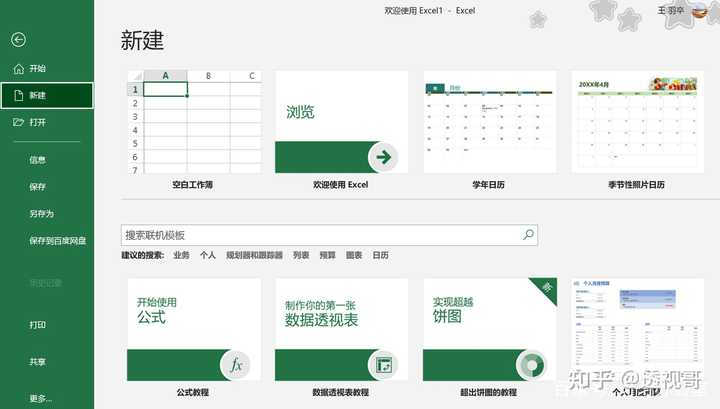The width and height of the screenshot is (720, 409).
Task: Click suggested search 规划器和跟踪器
Action: coord(254,255)
